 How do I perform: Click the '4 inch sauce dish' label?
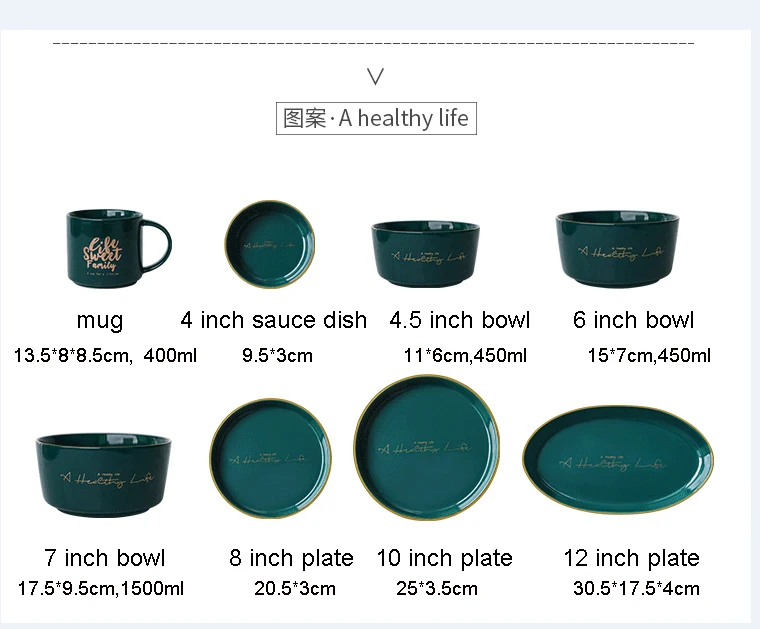pyautogui.click(x=274, y=320)
